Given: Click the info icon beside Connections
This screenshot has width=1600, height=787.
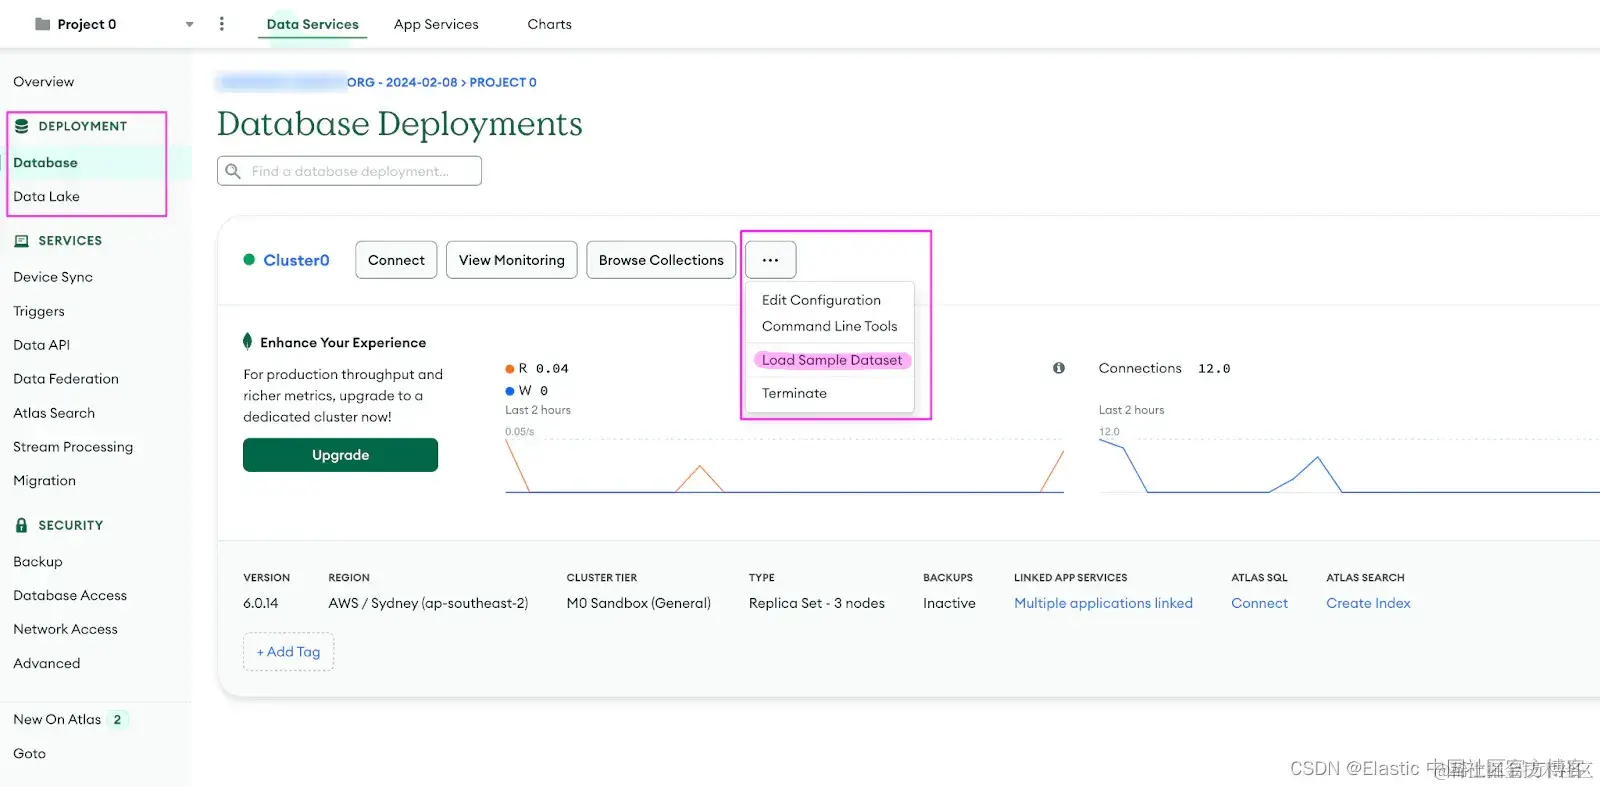Looking at the screenshot, I should (1059, 368).
